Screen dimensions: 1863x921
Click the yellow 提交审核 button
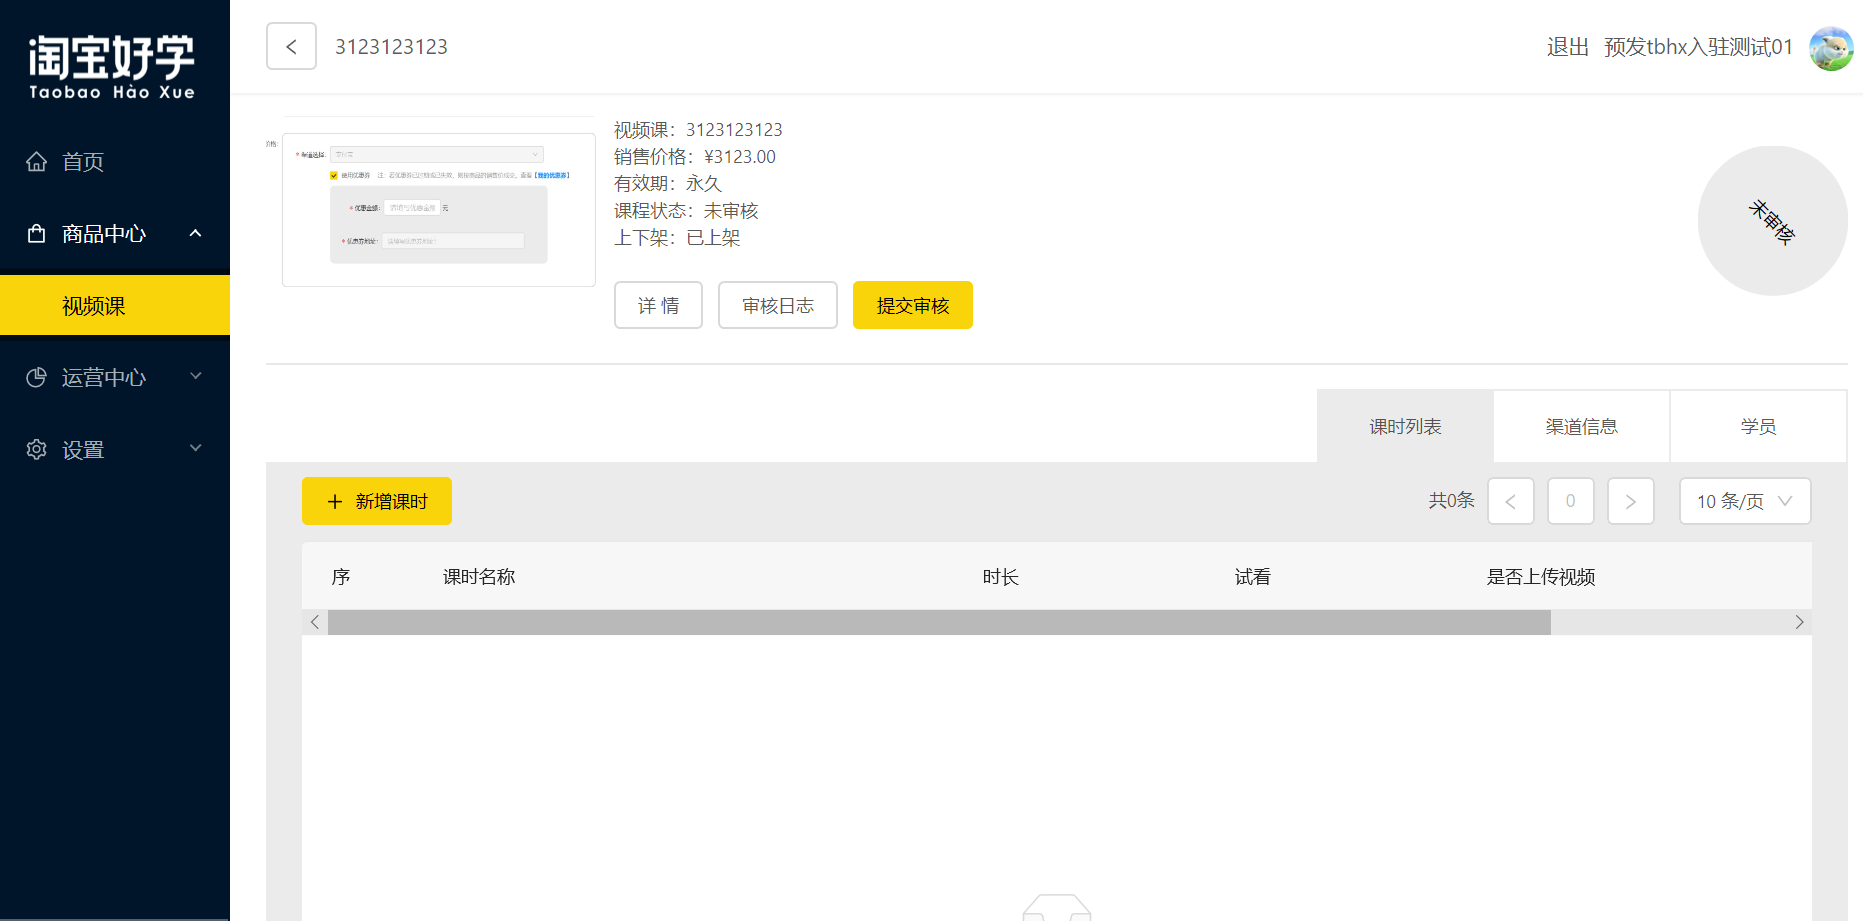coord(913,305)
